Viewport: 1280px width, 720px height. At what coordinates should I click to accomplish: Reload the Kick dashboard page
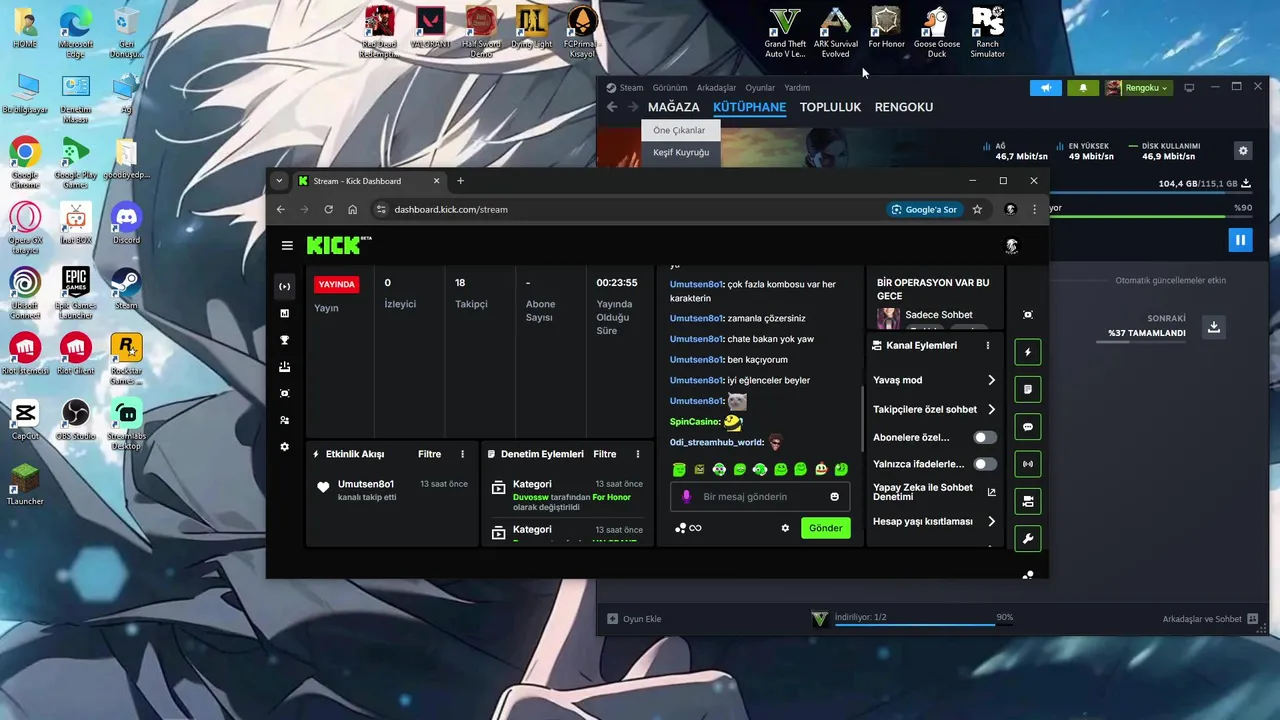[x=328, y=209]
